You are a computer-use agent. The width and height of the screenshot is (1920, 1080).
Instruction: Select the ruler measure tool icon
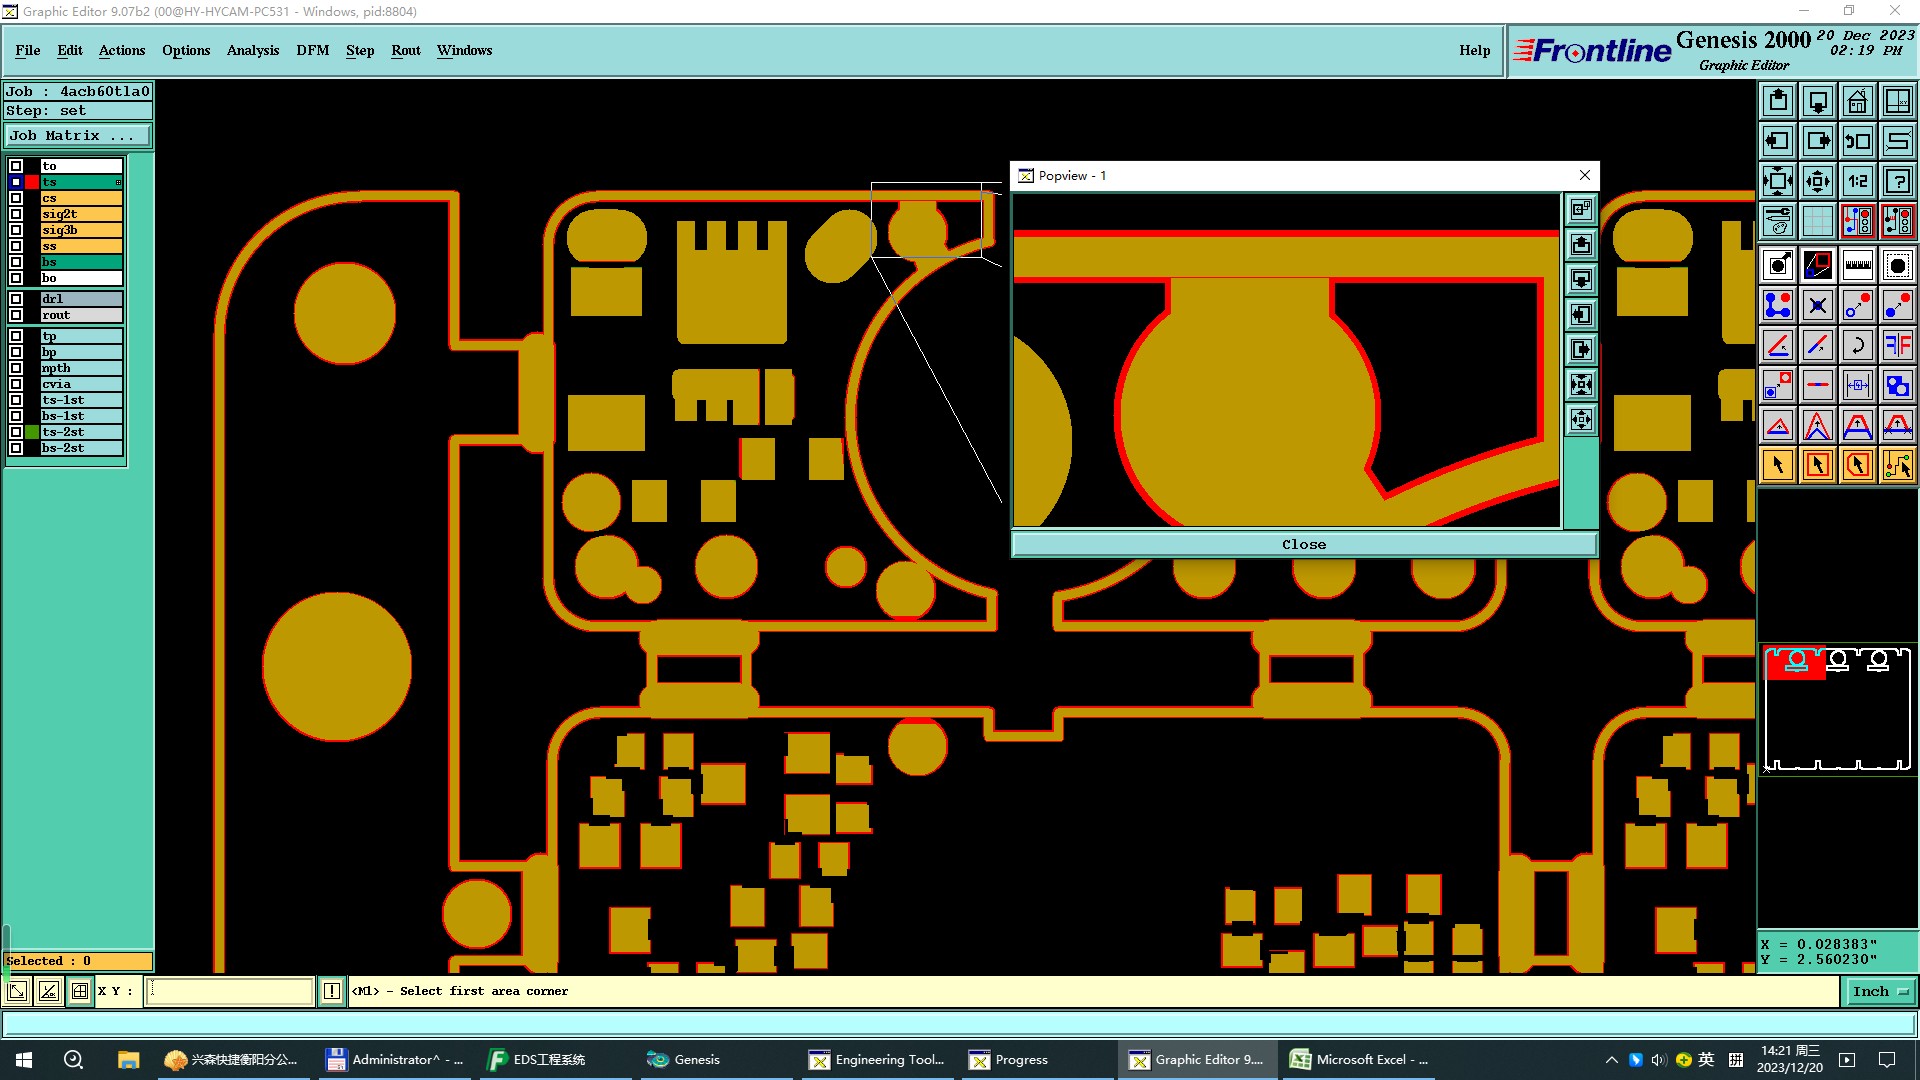point(1857,265)
